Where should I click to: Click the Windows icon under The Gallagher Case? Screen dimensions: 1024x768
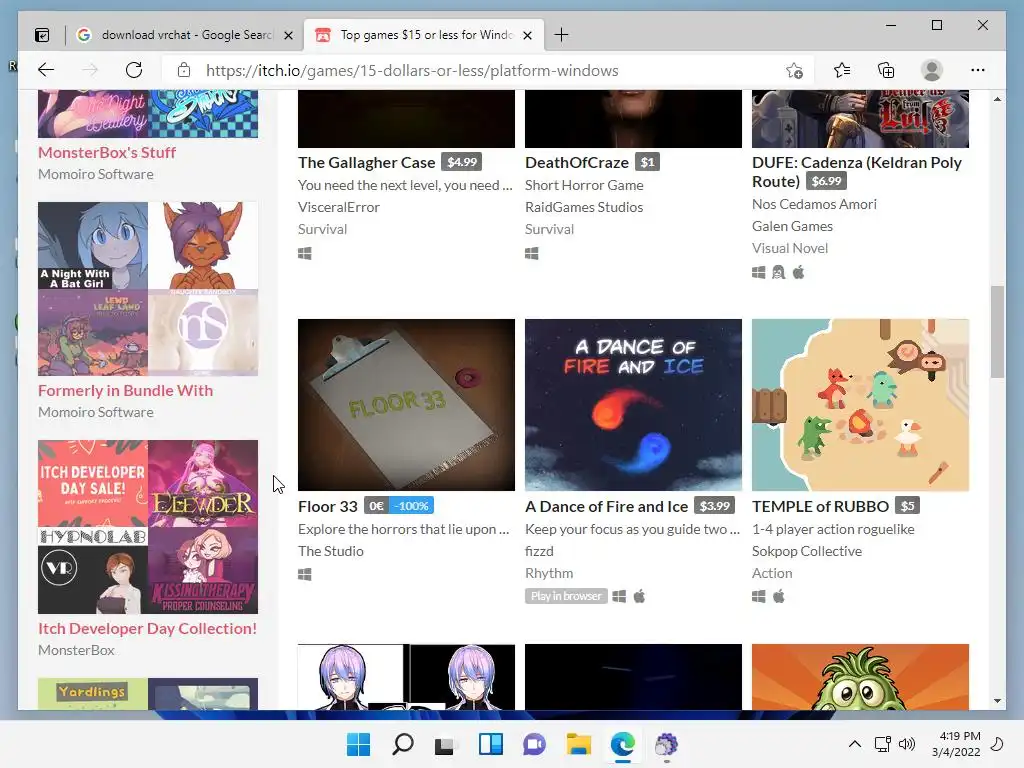pos(304,253)
